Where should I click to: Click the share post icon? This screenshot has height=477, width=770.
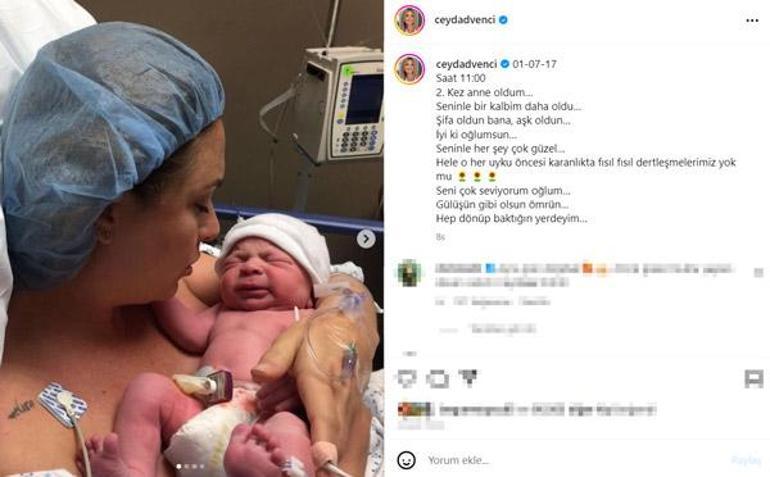pos(468,377)
